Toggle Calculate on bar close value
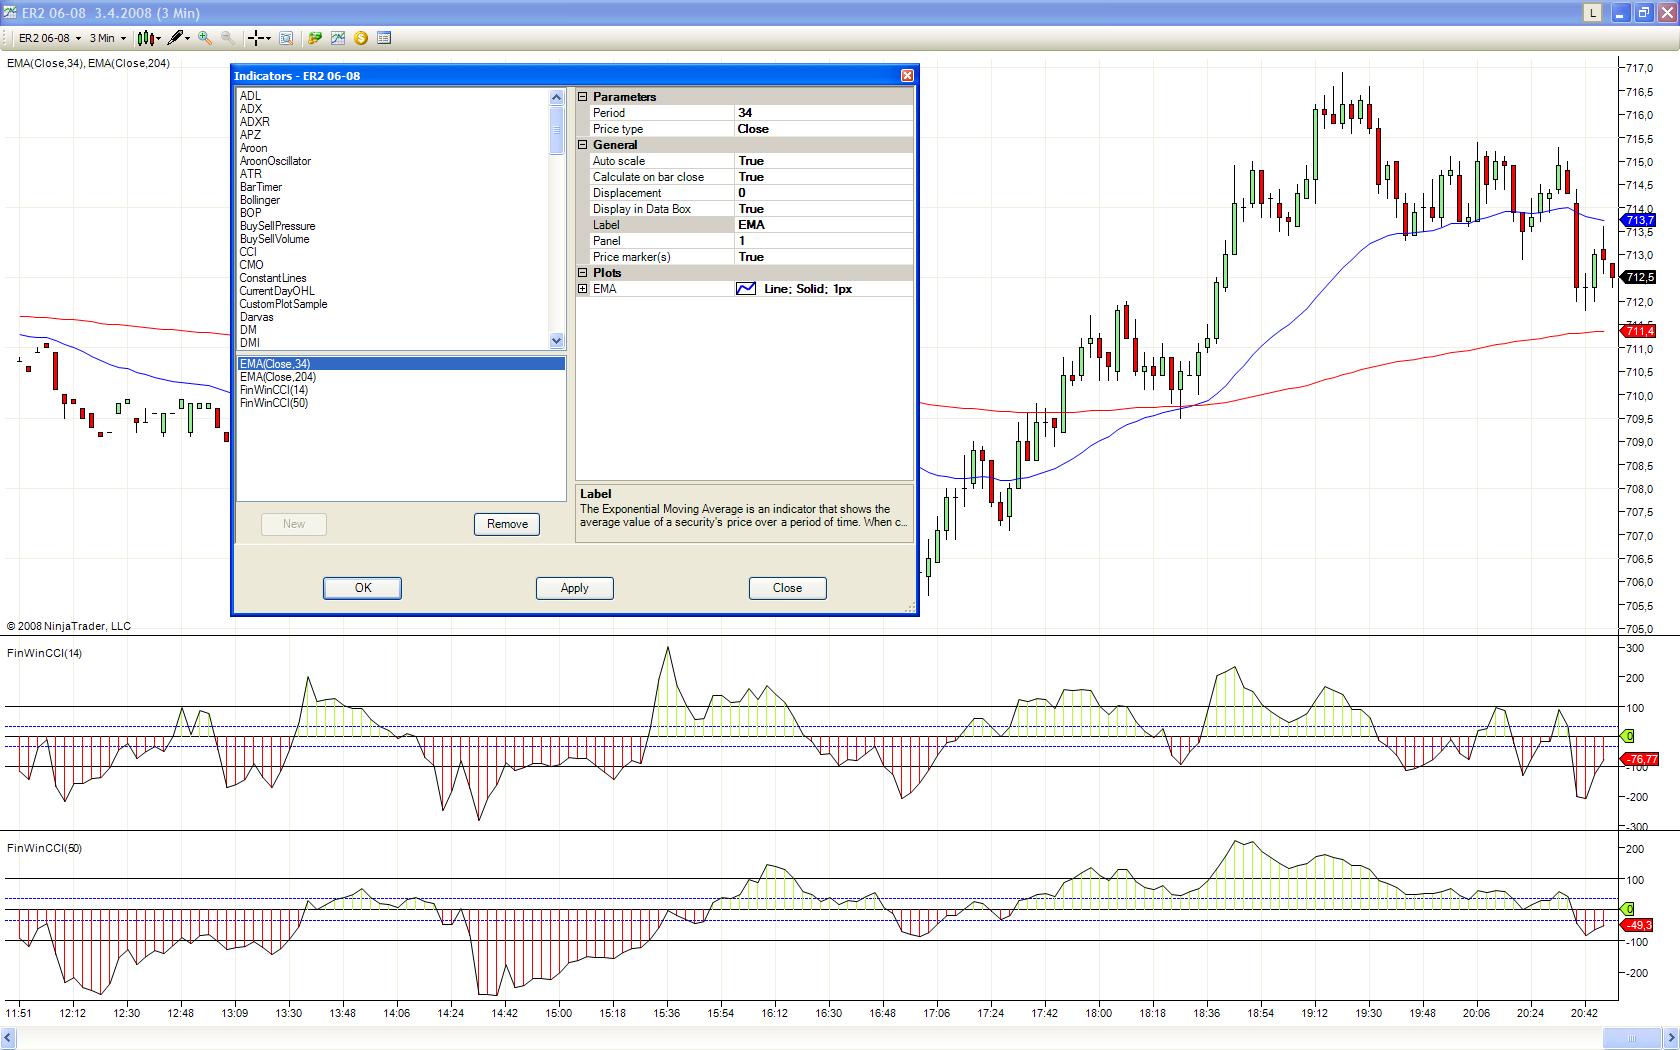Screen dimensions: 1680x1050 [x=823, y=177]
